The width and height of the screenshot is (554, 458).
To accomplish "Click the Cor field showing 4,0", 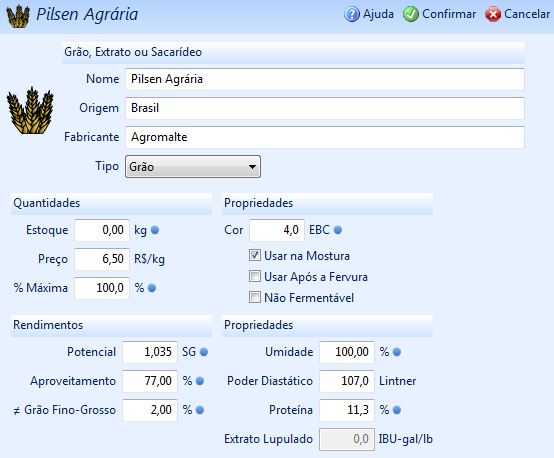I will click(x=277, y=230).
